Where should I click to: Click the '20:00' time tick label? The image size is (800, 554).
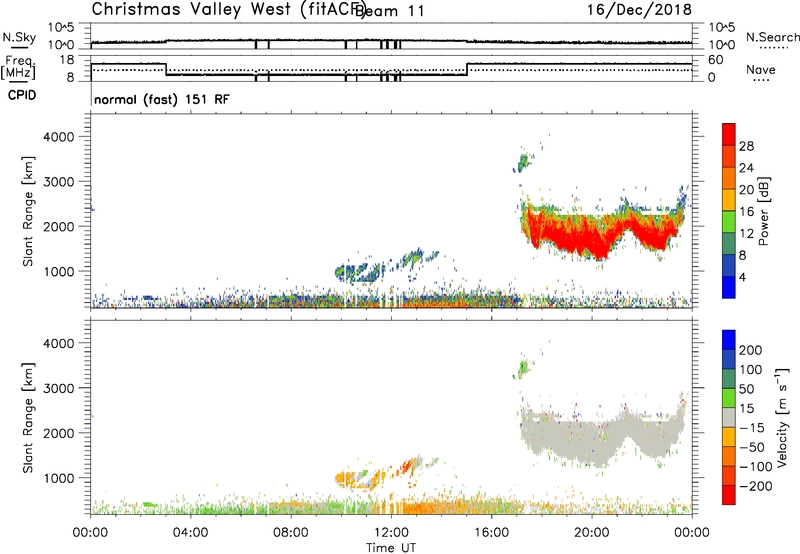coord(592,533)
